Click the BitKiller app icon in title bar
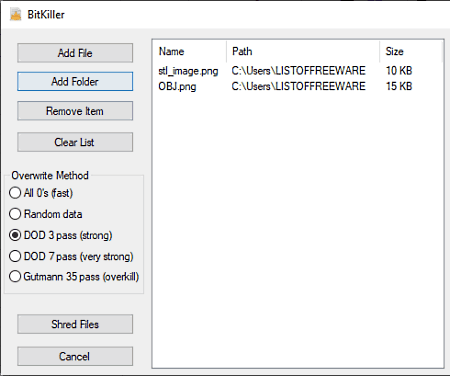450x376 pixels. point(16,14)
